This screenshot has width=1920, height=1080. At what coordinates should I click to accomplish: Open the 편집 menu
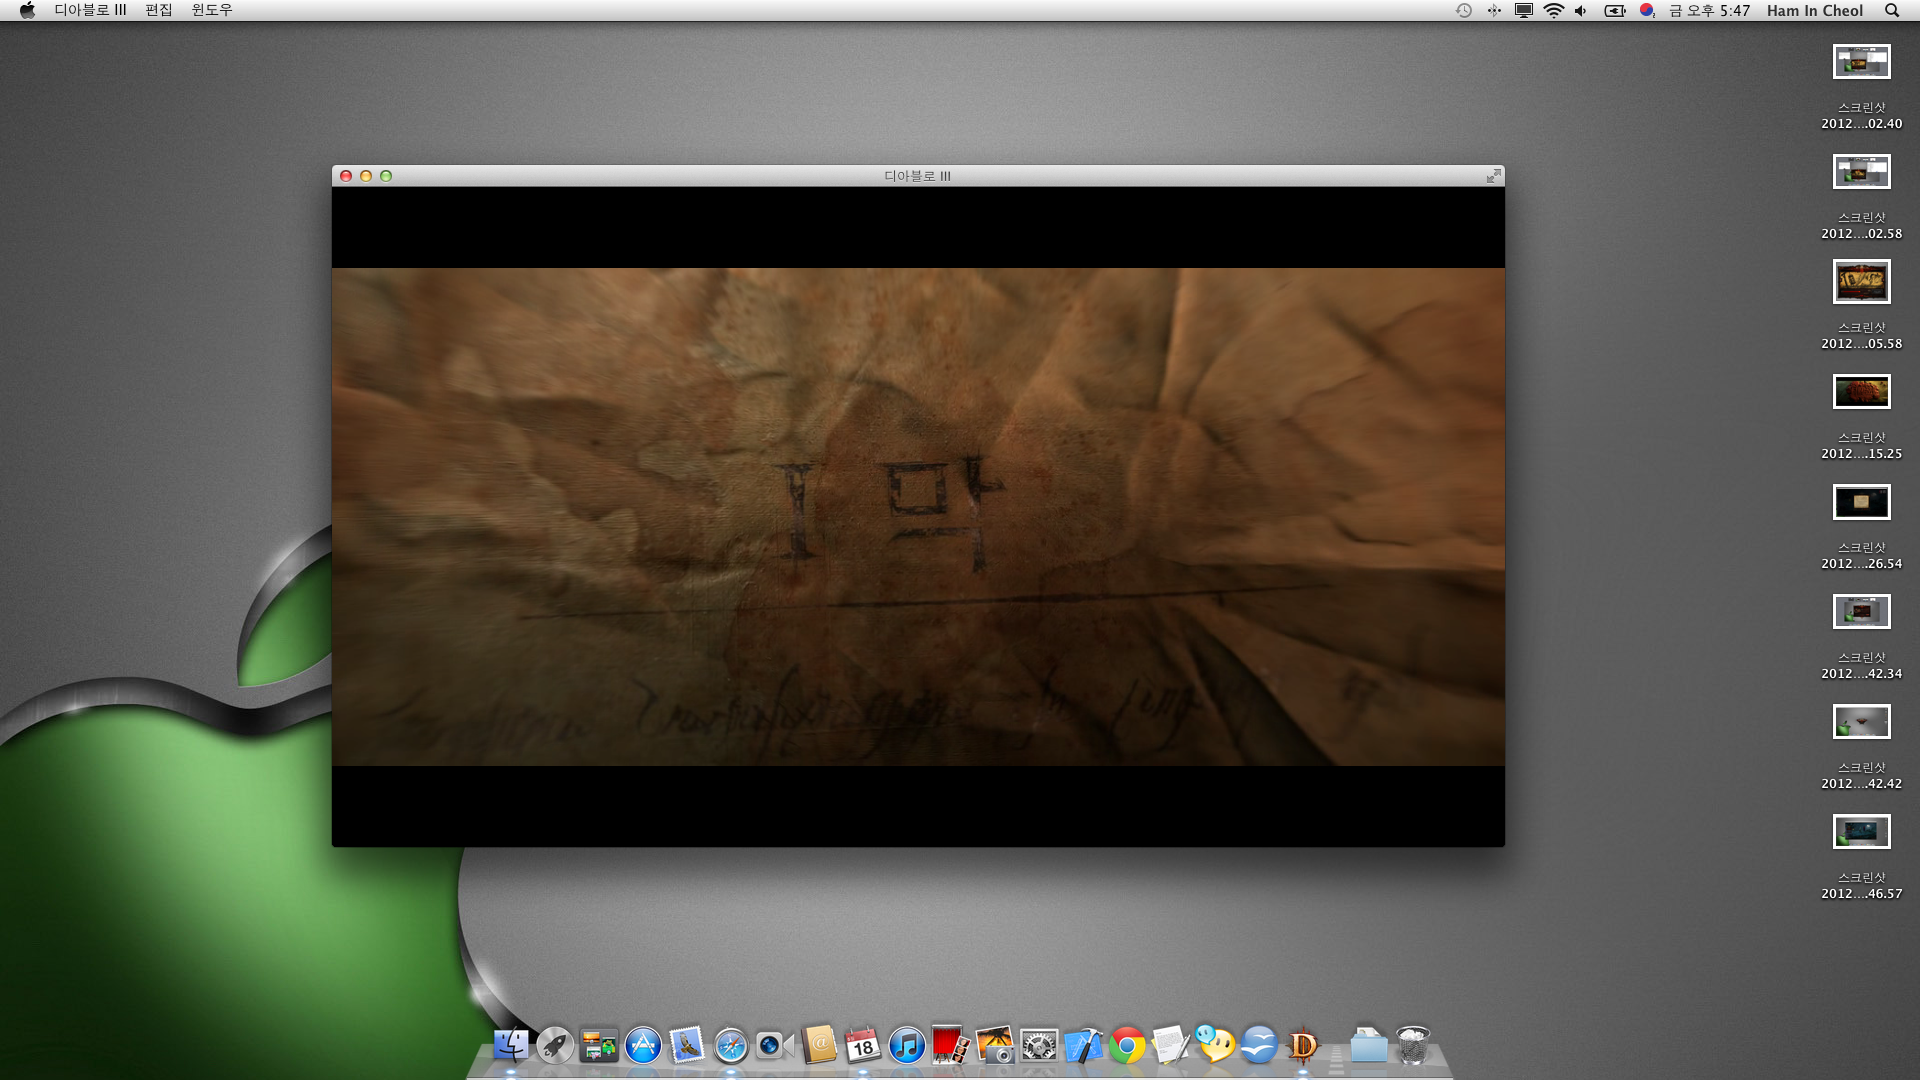tap(159, 10)
